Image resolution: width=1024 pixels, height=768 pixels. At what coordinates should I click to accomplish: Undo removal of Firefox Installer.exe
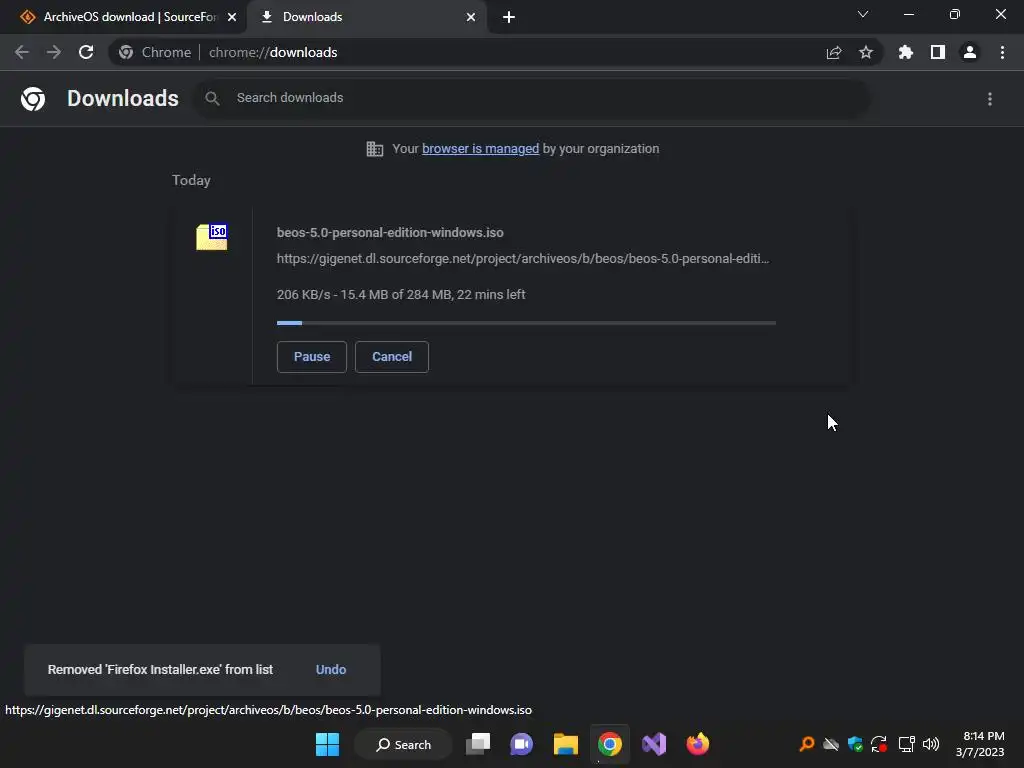click(x=331, y=669)
